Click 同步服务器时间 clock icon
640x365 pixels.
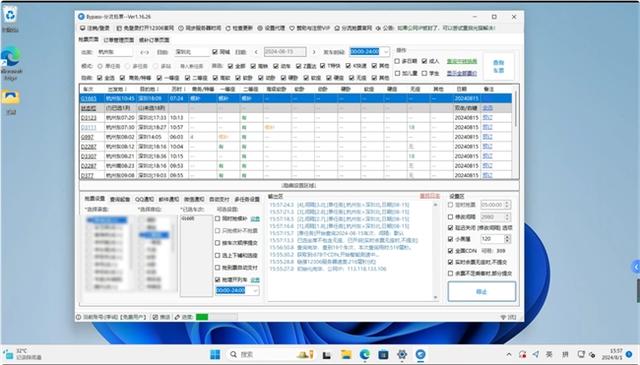[x=181, y=28]
